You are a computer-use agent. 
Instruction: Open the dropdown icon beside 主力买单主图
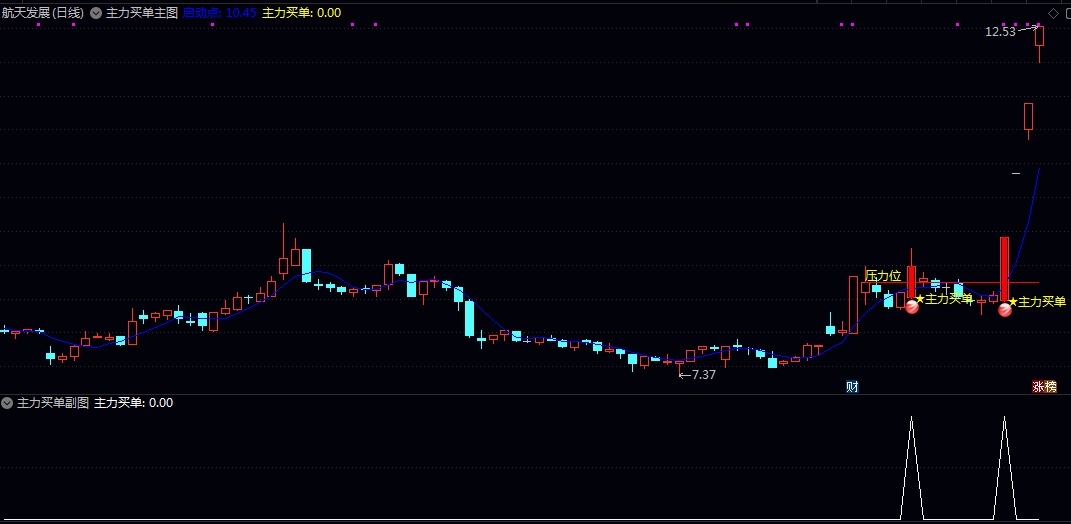pos(96,13)
